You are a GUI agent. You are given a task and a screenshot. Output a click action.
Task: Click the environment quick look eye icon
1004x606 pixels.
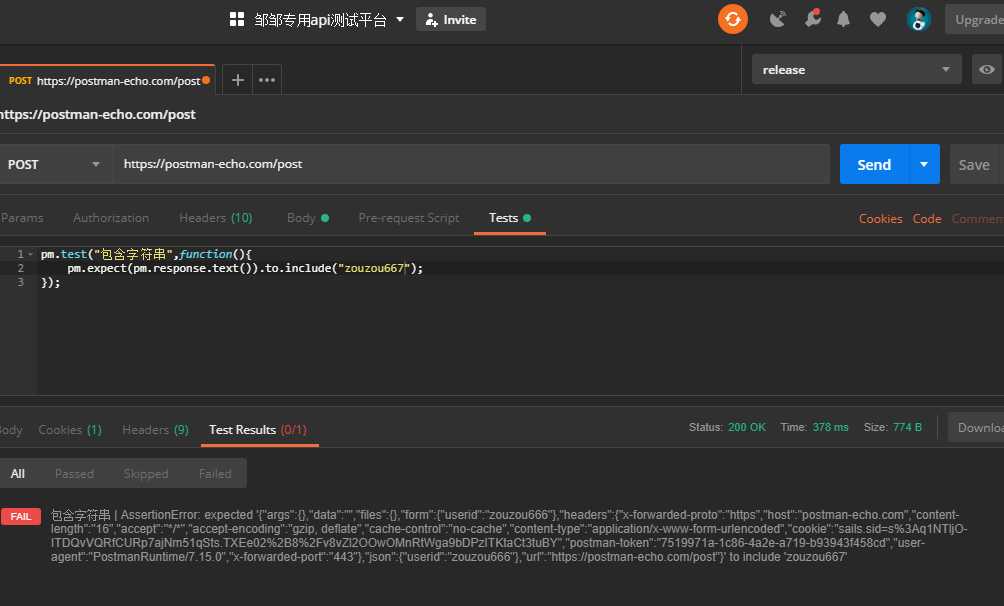(987, 69)
